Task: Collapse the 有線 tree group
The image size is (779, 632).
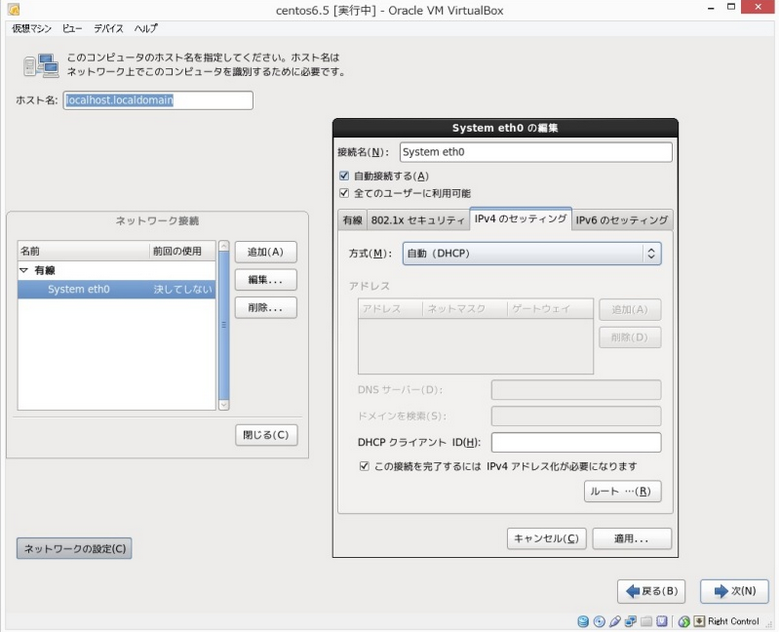Action: coord(23,270)
